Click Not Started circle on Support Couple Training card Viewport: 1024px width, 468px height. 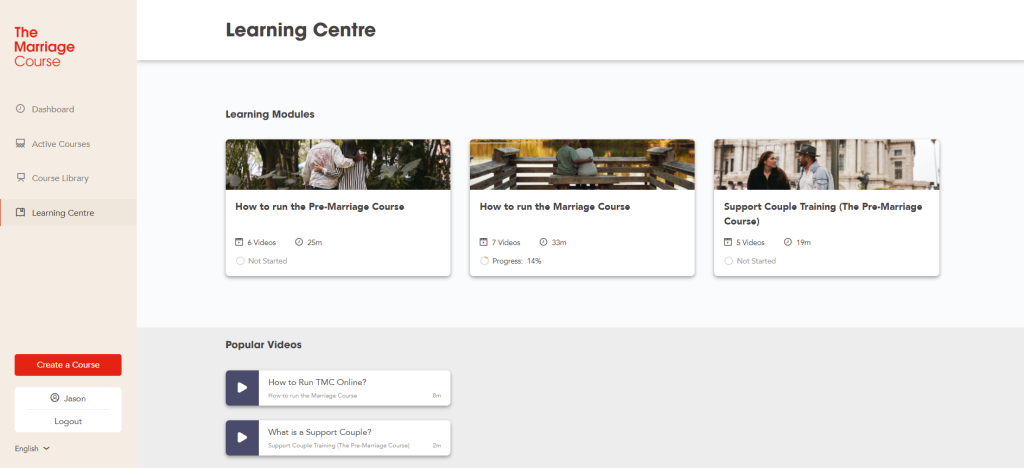click(x=729, y=261)
